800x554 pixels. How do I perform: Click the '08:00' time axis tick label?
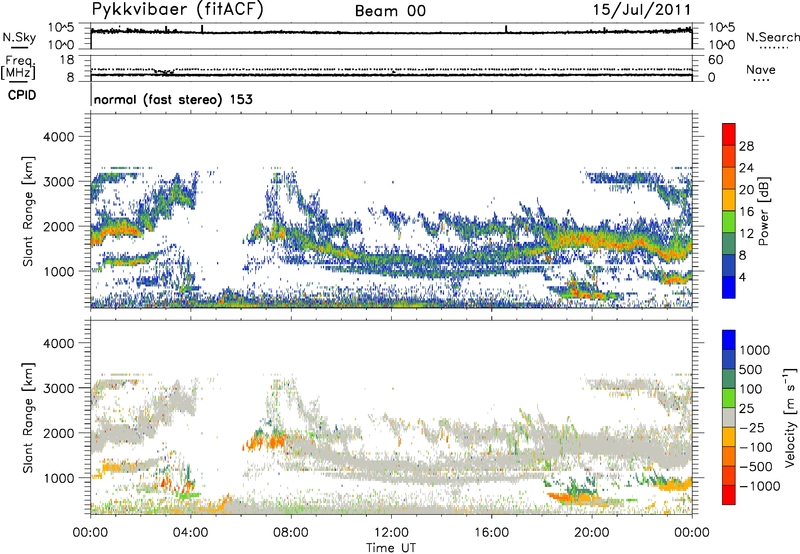pyautogui.click(x=291, y=533)
